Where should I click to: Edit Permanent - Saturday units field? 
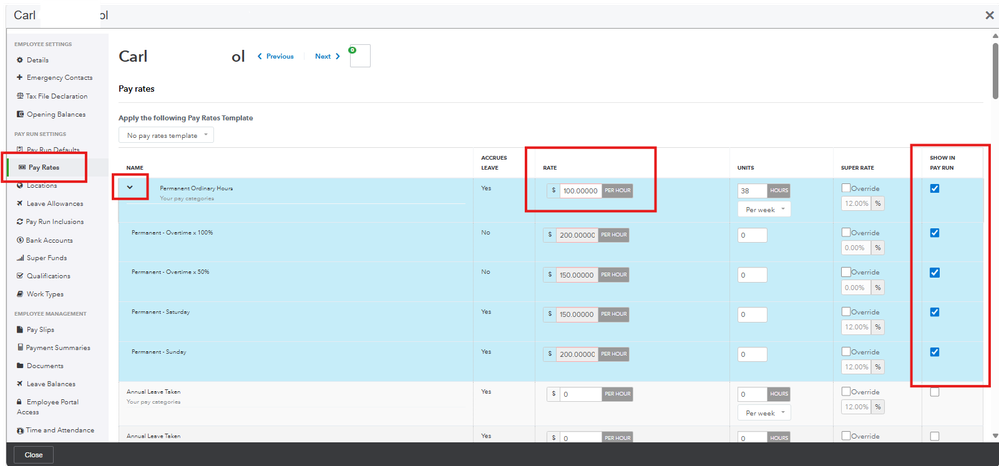tap(752, 315)
